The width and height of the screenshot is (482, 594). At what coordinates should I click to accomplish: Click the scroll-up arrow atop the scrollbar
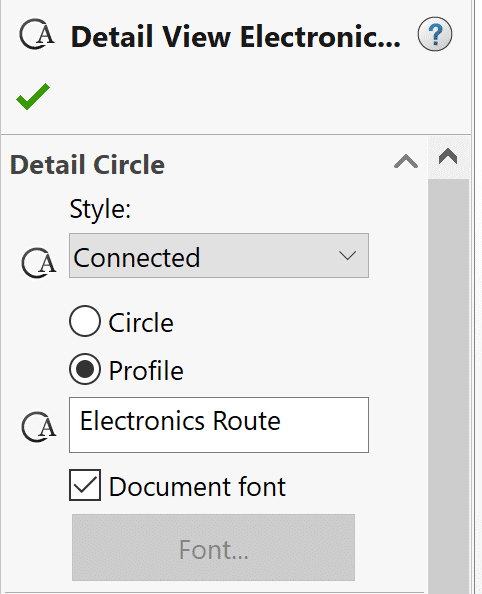[448, 156]
